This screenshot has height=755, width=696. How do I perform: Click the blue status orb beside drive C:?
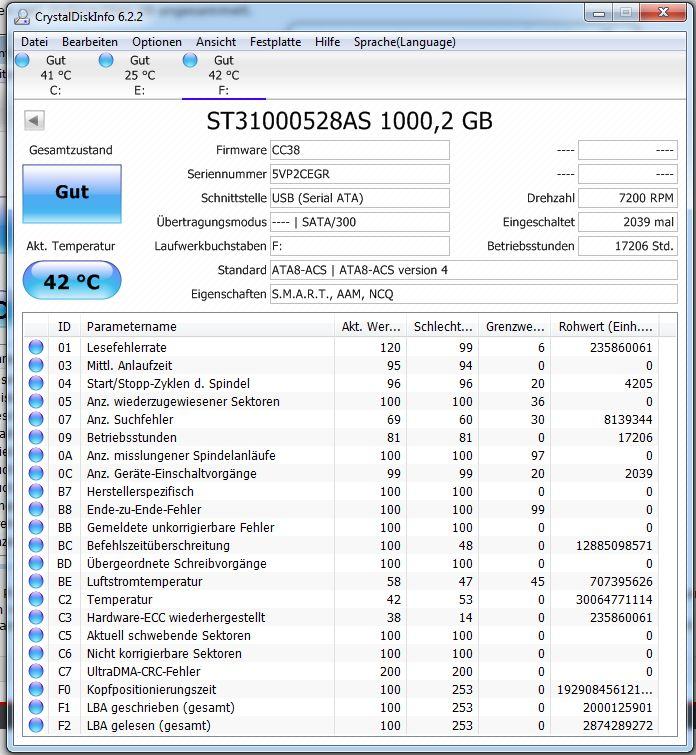click(22, 60)
